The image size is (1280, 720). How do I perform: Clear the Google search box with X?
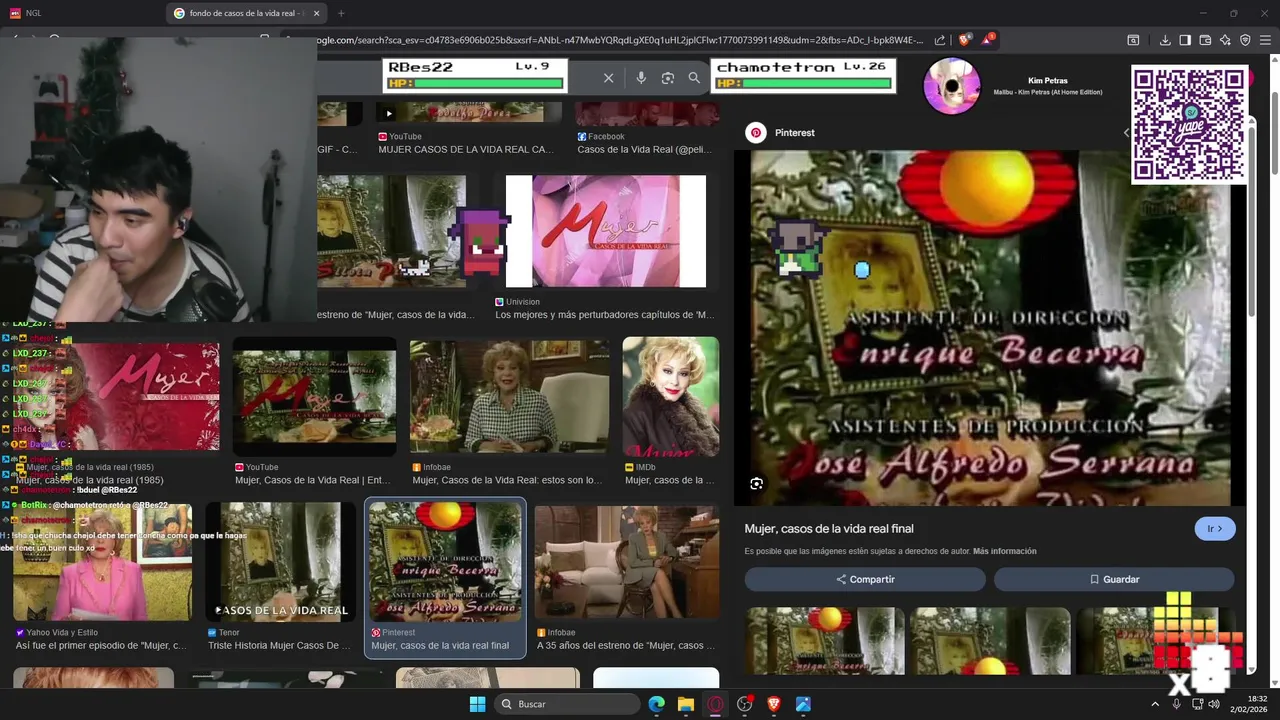[608, 78]
